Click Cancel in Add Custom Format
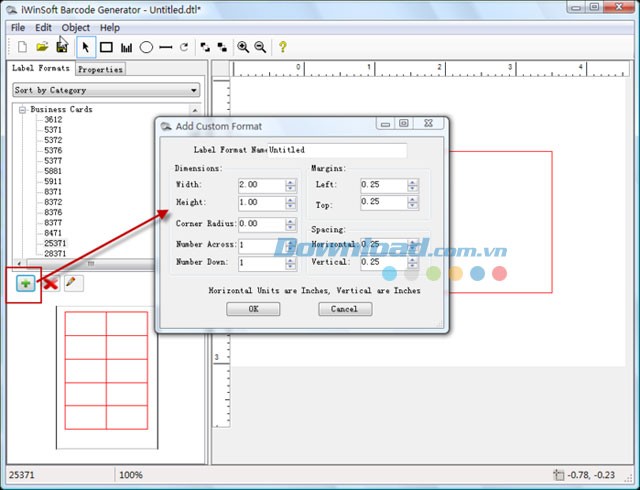Image resolution: width=640 pixels, height=490 pixels. coord(345,309)
